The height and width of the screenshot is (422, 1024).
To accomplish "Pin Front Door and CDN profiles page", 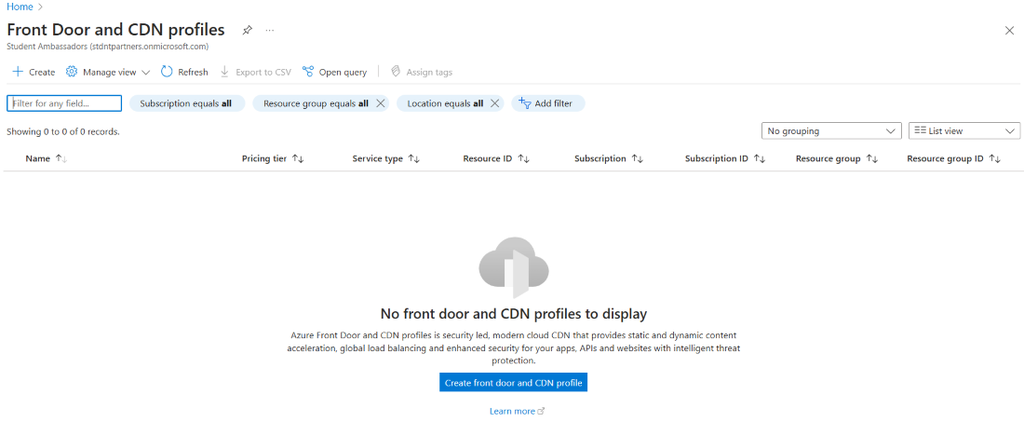I will pyautogui.click(x=247, y=30).
